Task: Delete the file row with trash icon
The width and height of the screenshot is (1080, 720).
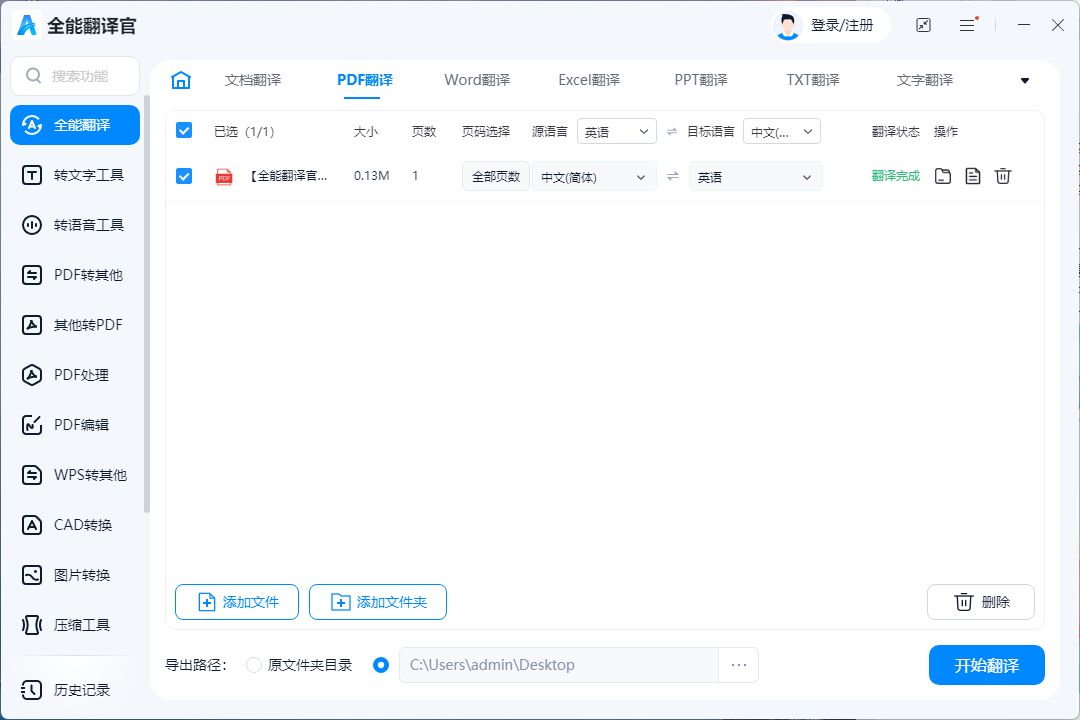Action: [1003, 176]
